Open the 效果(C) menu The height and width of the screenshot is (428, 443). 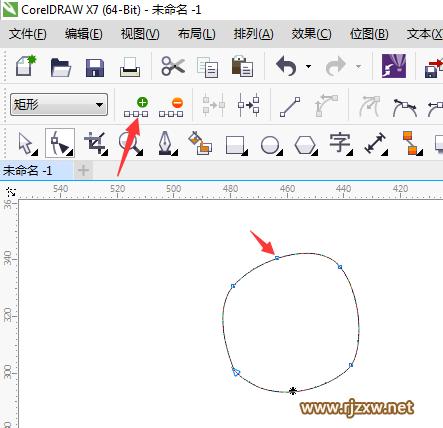[311, 34]
